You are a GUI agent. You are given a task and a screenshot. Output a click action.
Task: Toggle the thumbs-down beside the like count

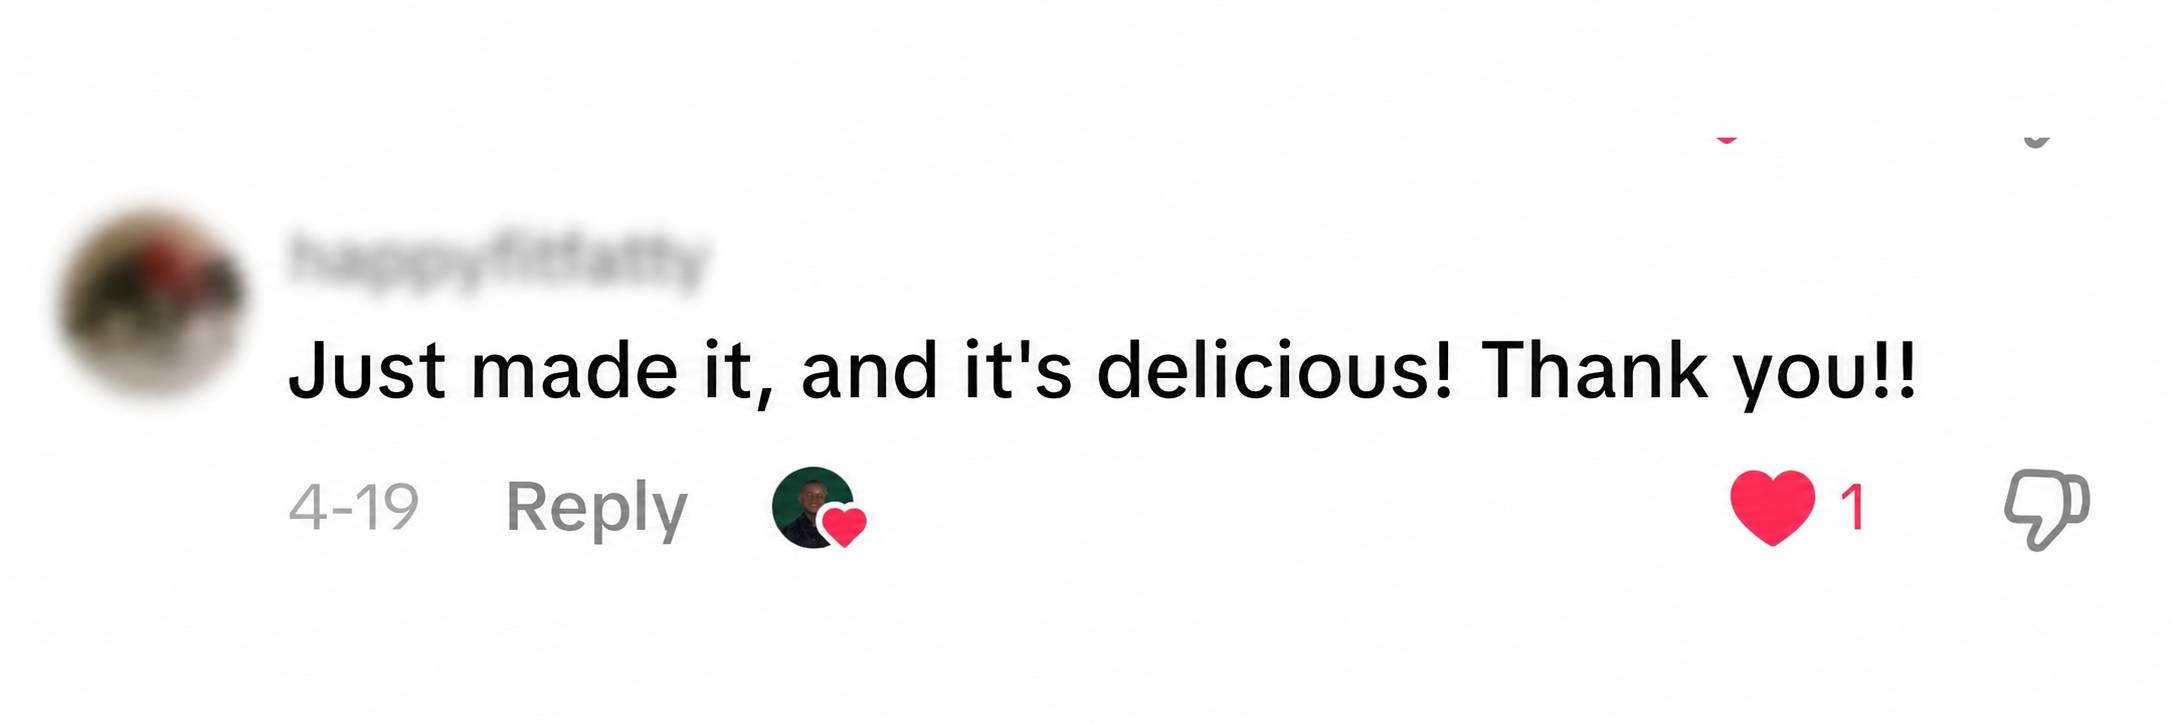click(2047, 508)
